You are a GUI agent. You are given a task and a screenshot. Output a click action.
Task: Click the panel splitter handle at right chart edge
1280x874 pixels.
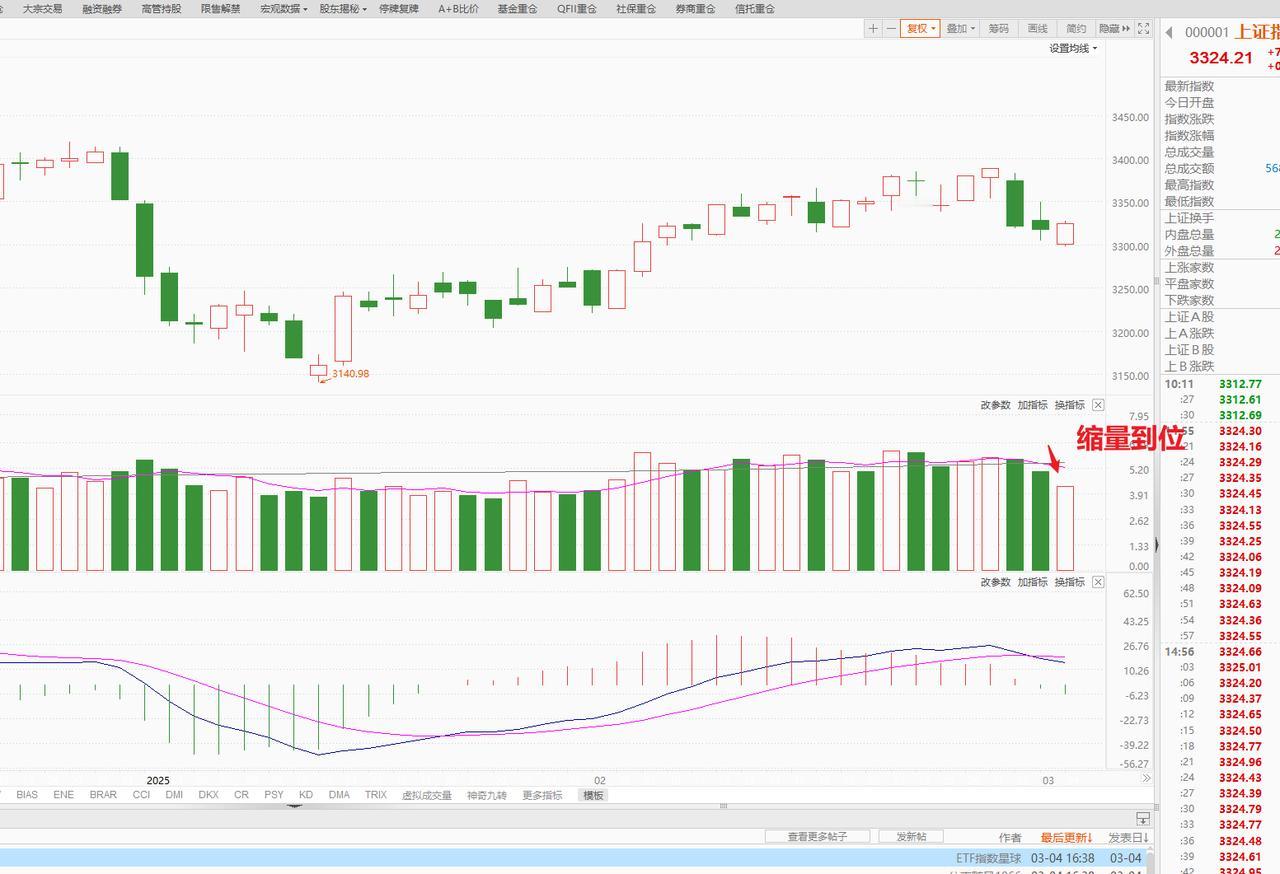1157,545
